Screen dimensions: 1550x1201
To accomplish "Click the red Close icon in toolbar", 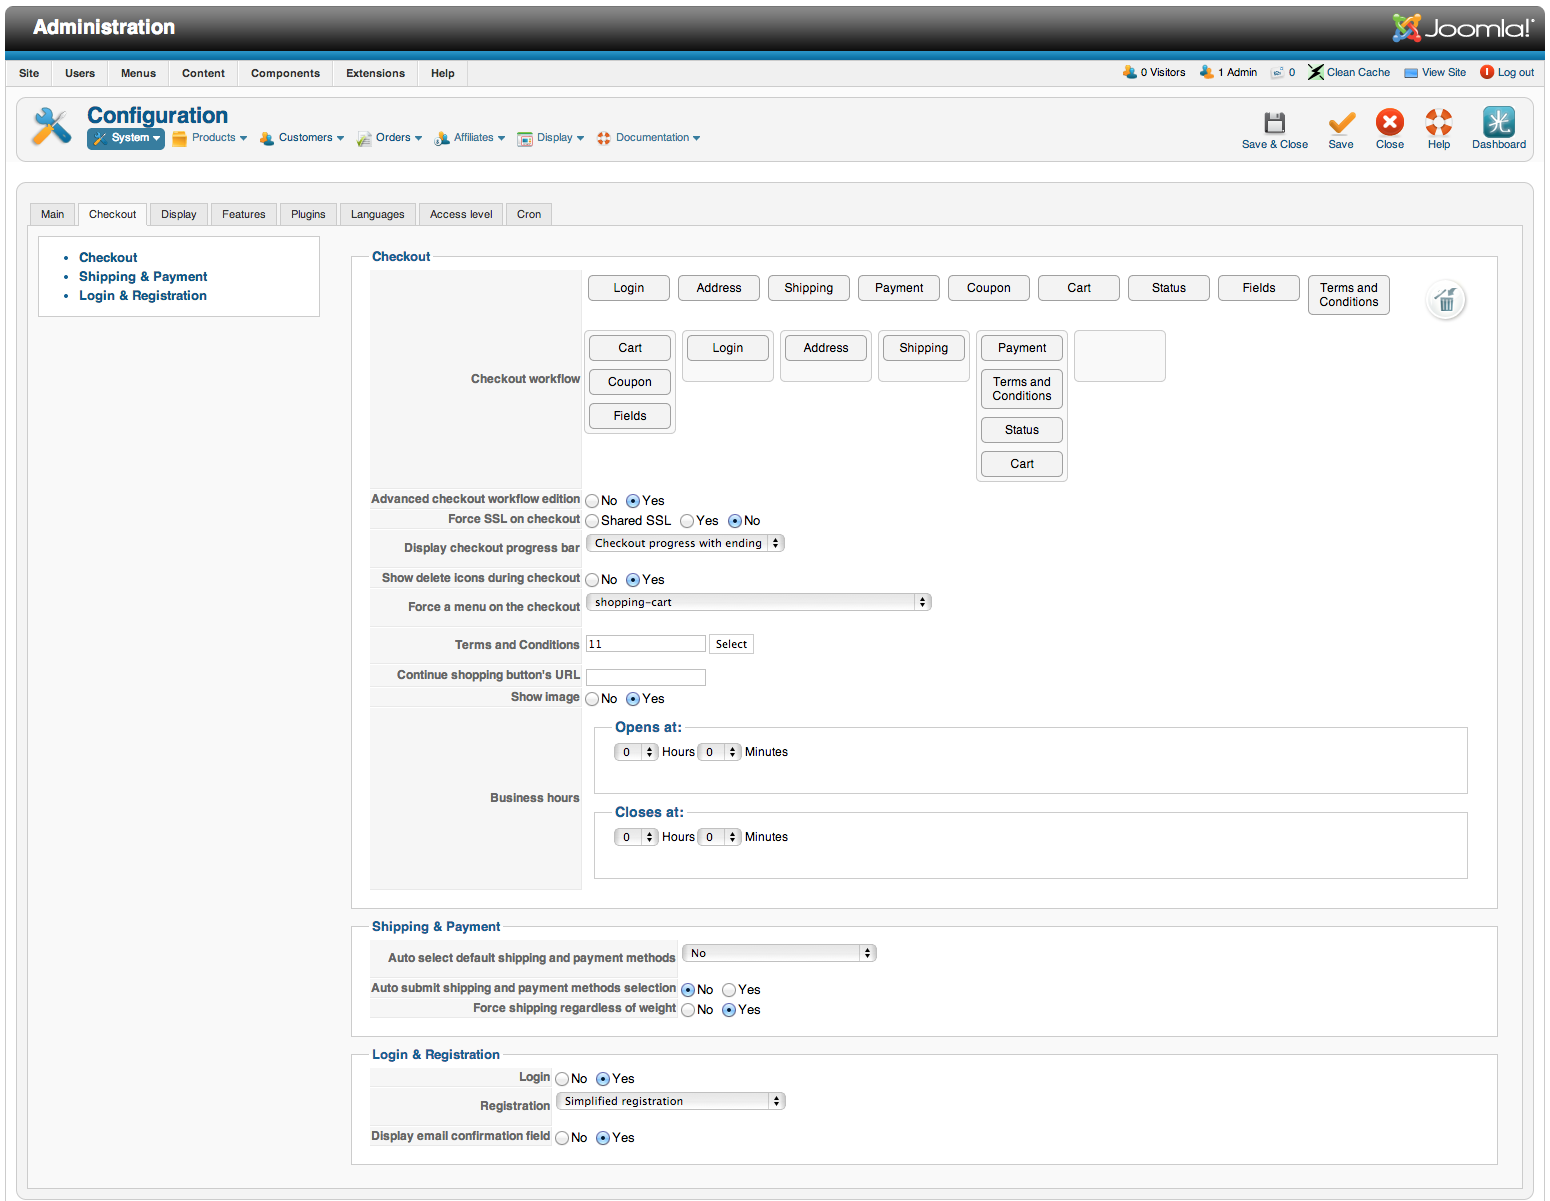I will (x=1389, y=123).
